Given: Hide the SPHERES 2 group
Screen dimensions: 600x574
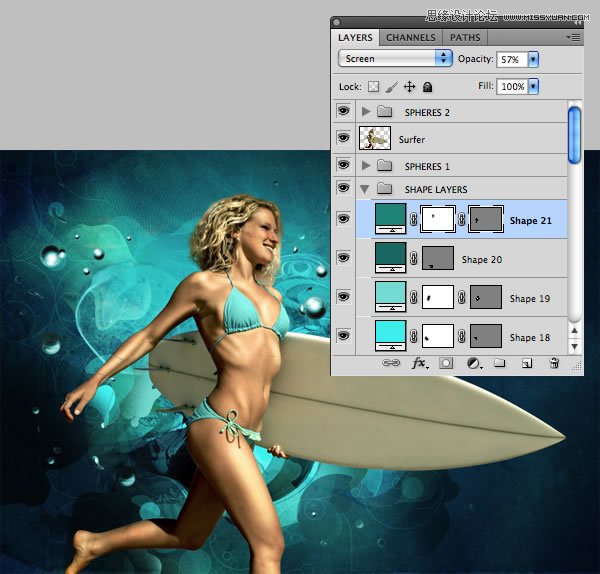Looking at the screenshot, I should click(343, 111).
